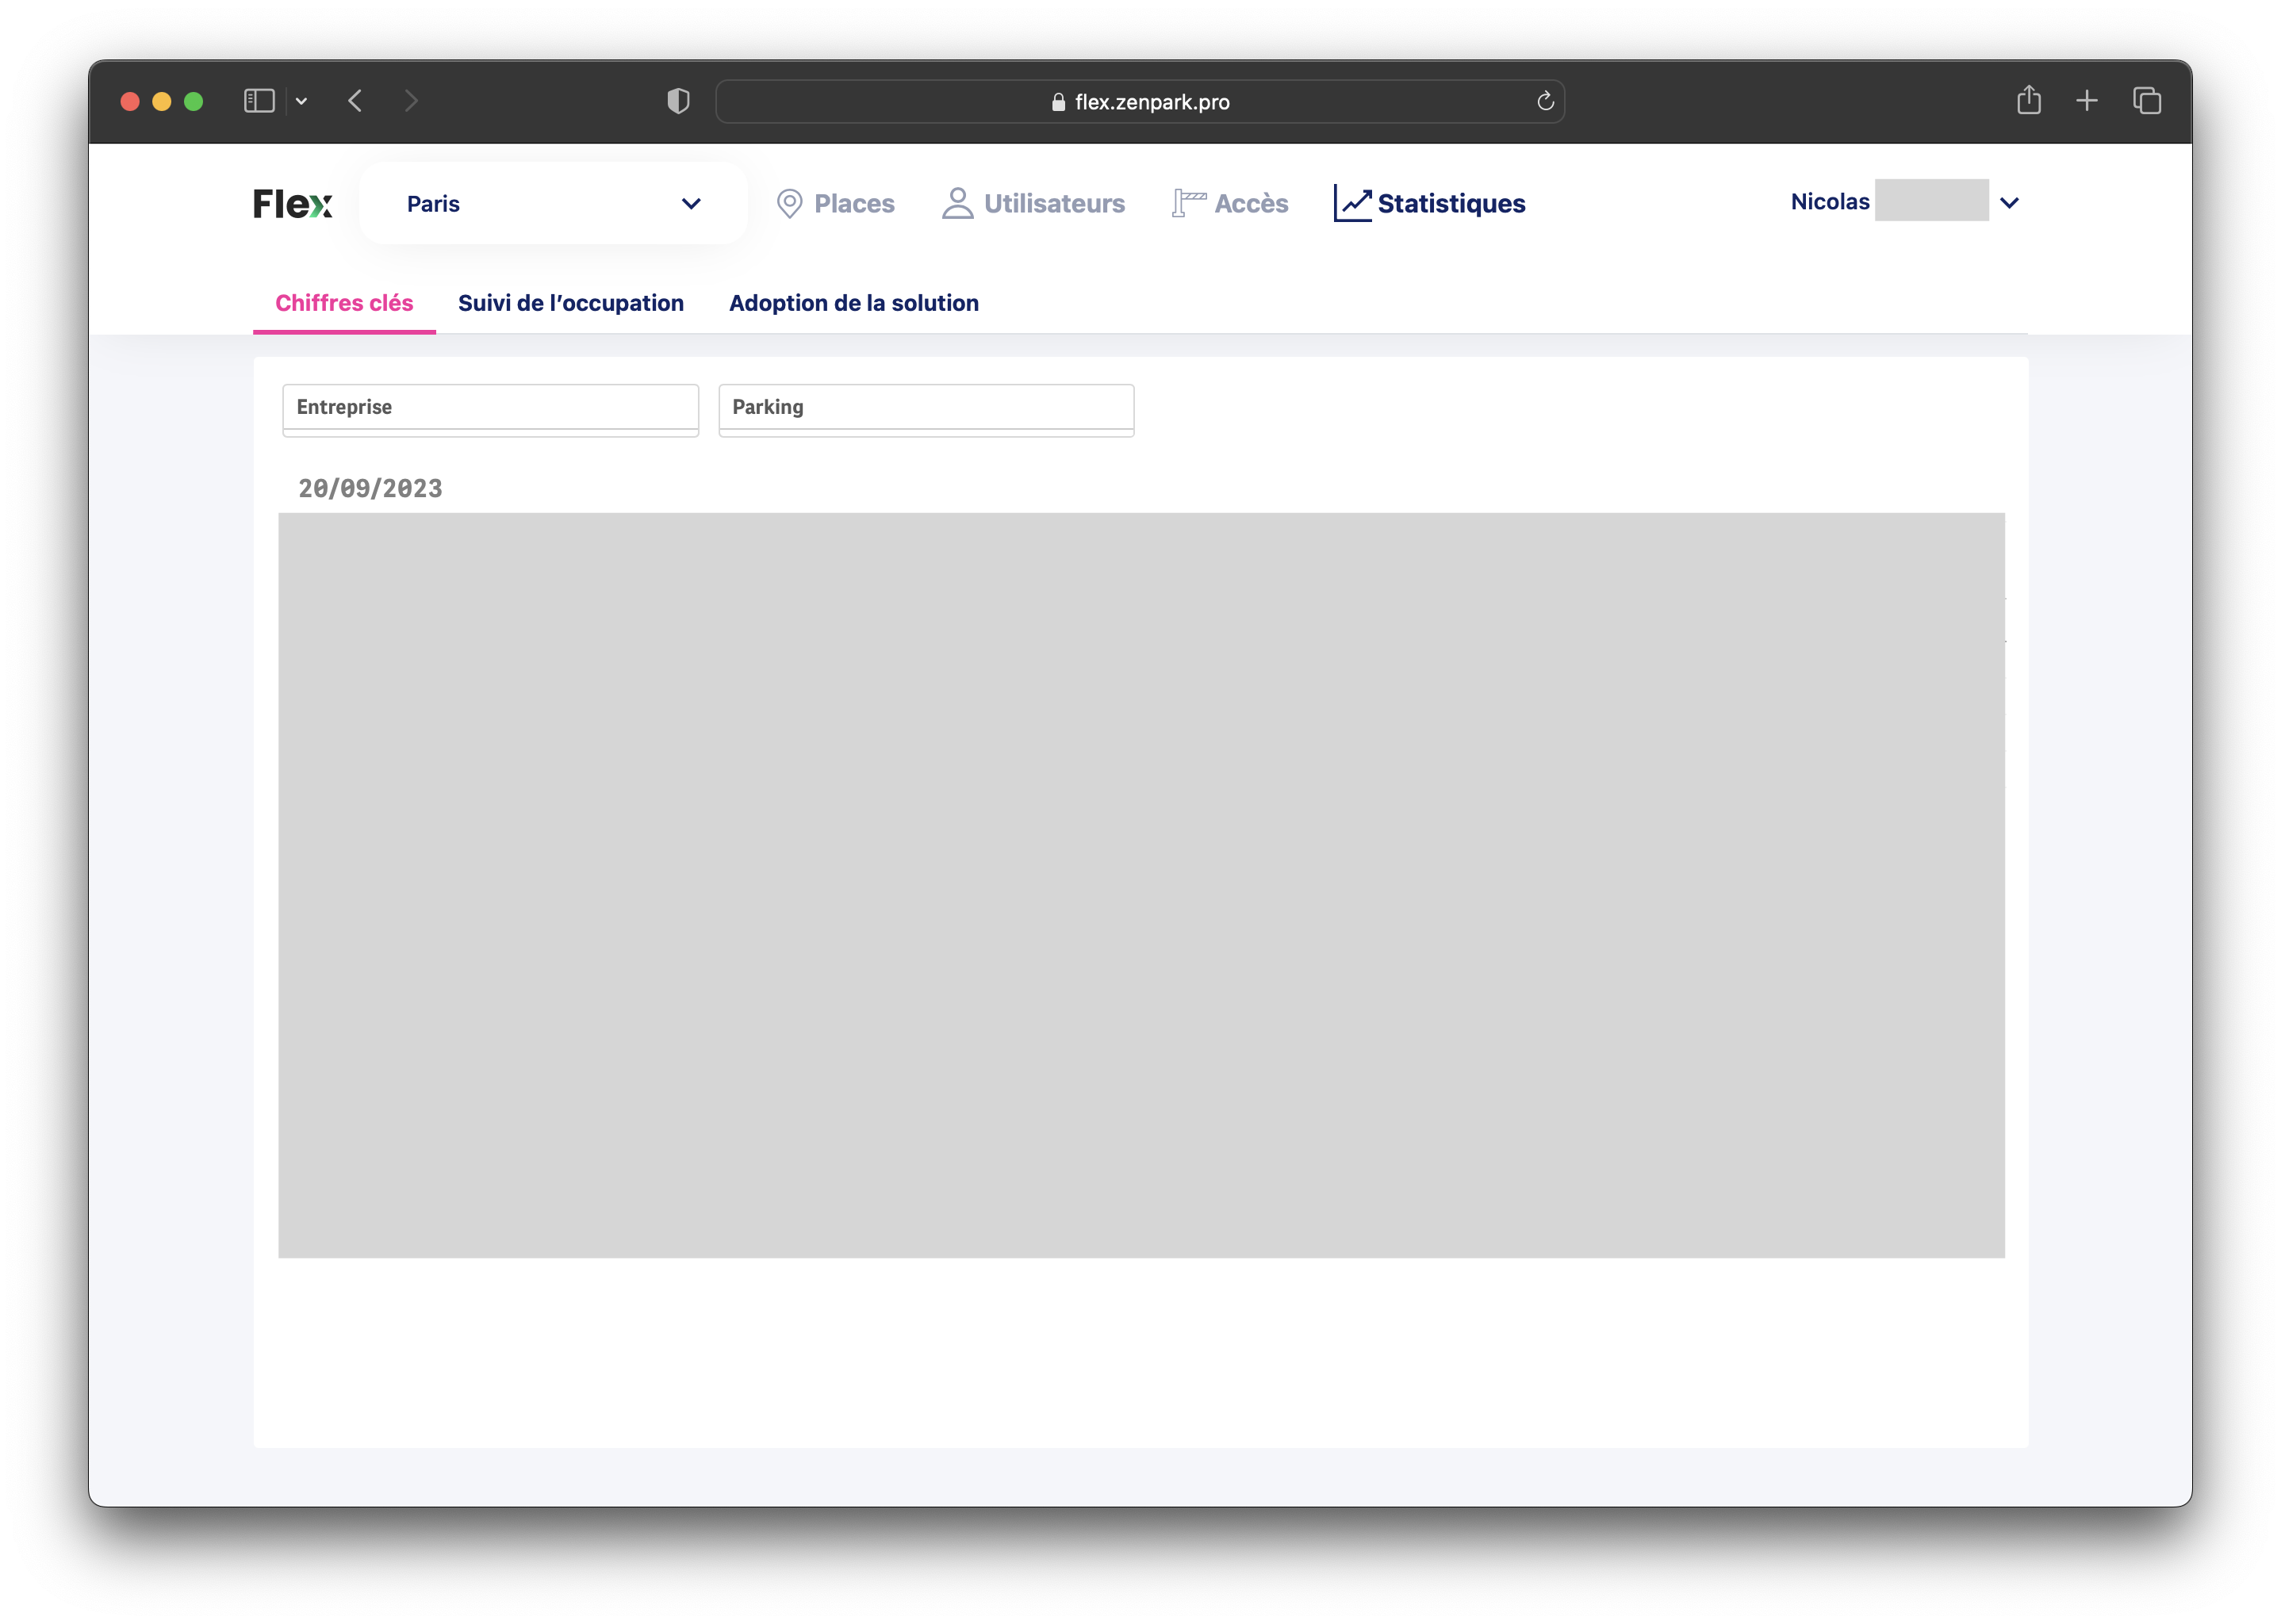Open the Safari share menu
2281x1624 pixels.
pos(2028,100)
